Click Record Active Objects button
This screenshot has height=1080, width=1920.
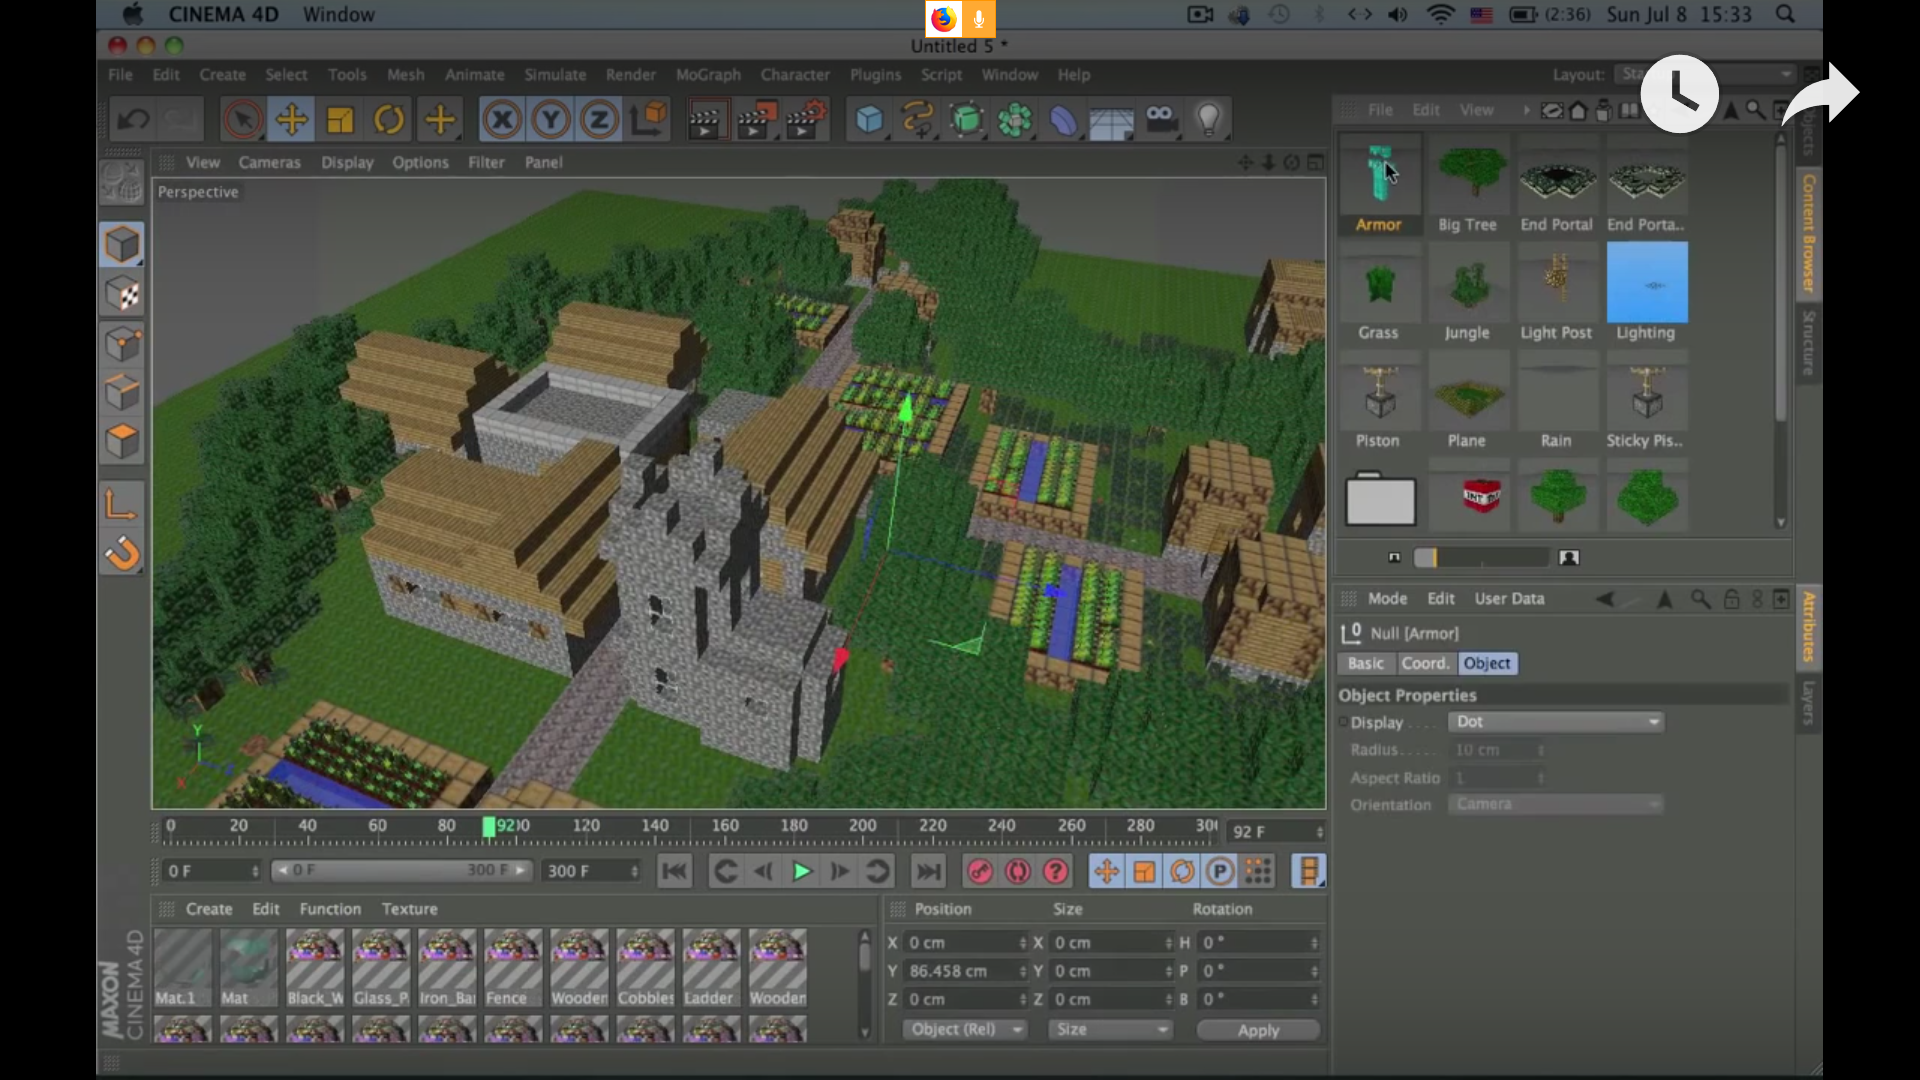tap(979, 872)
